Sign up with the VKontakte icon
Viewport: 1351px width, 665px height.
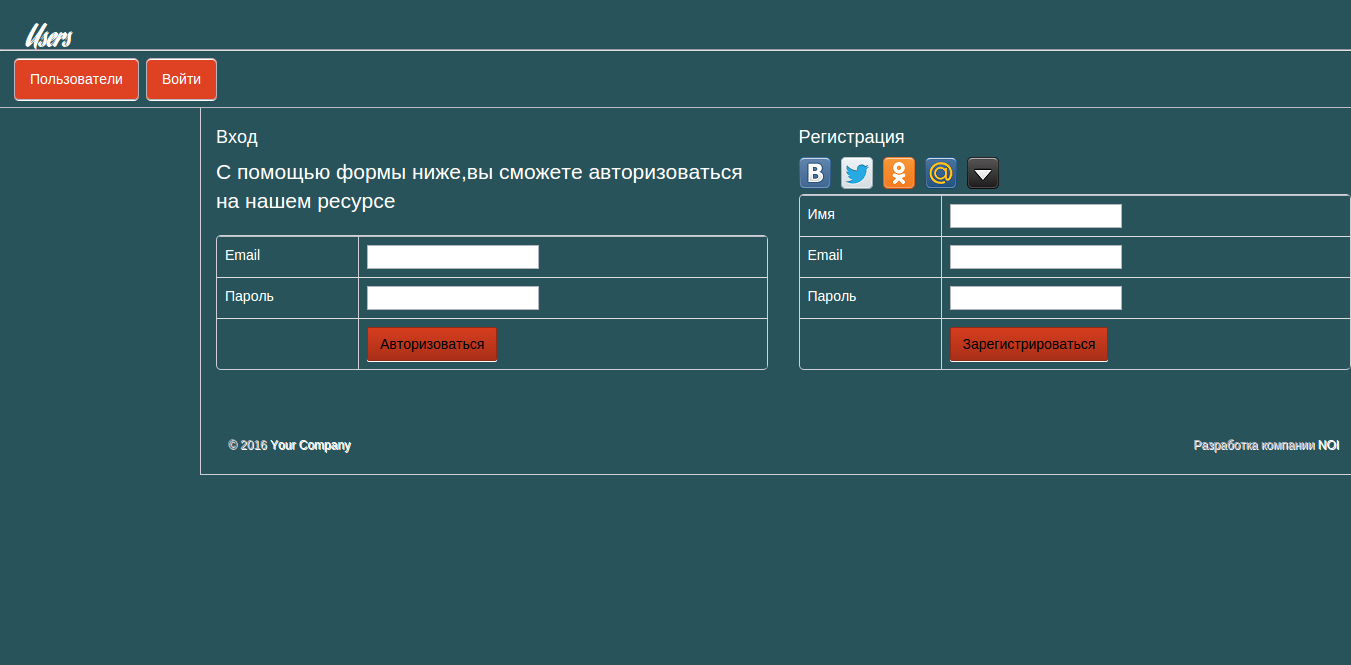(x=815, y=173)
